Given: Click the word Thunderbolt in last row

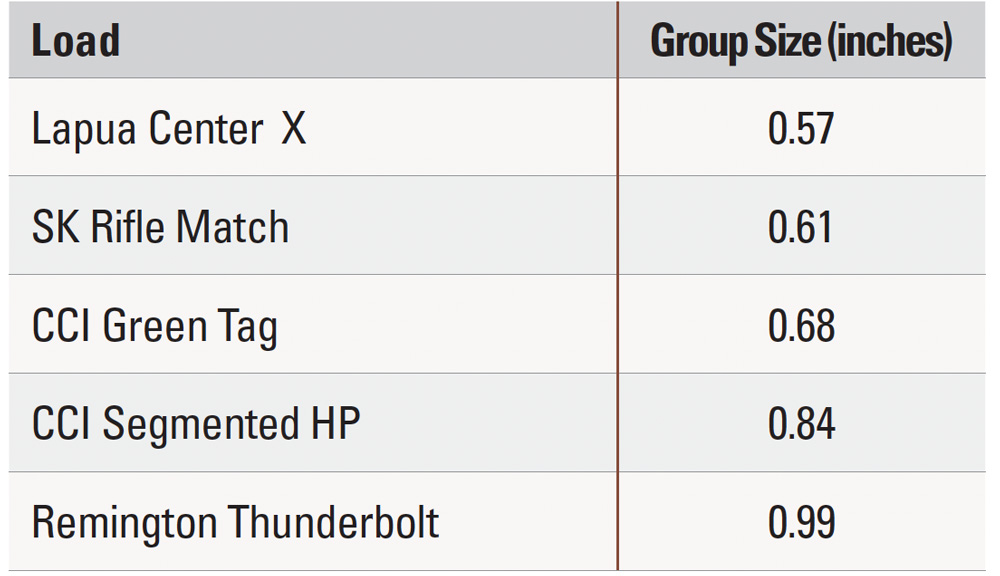Looking at the screenshot, I should click(x=334, y=522).
